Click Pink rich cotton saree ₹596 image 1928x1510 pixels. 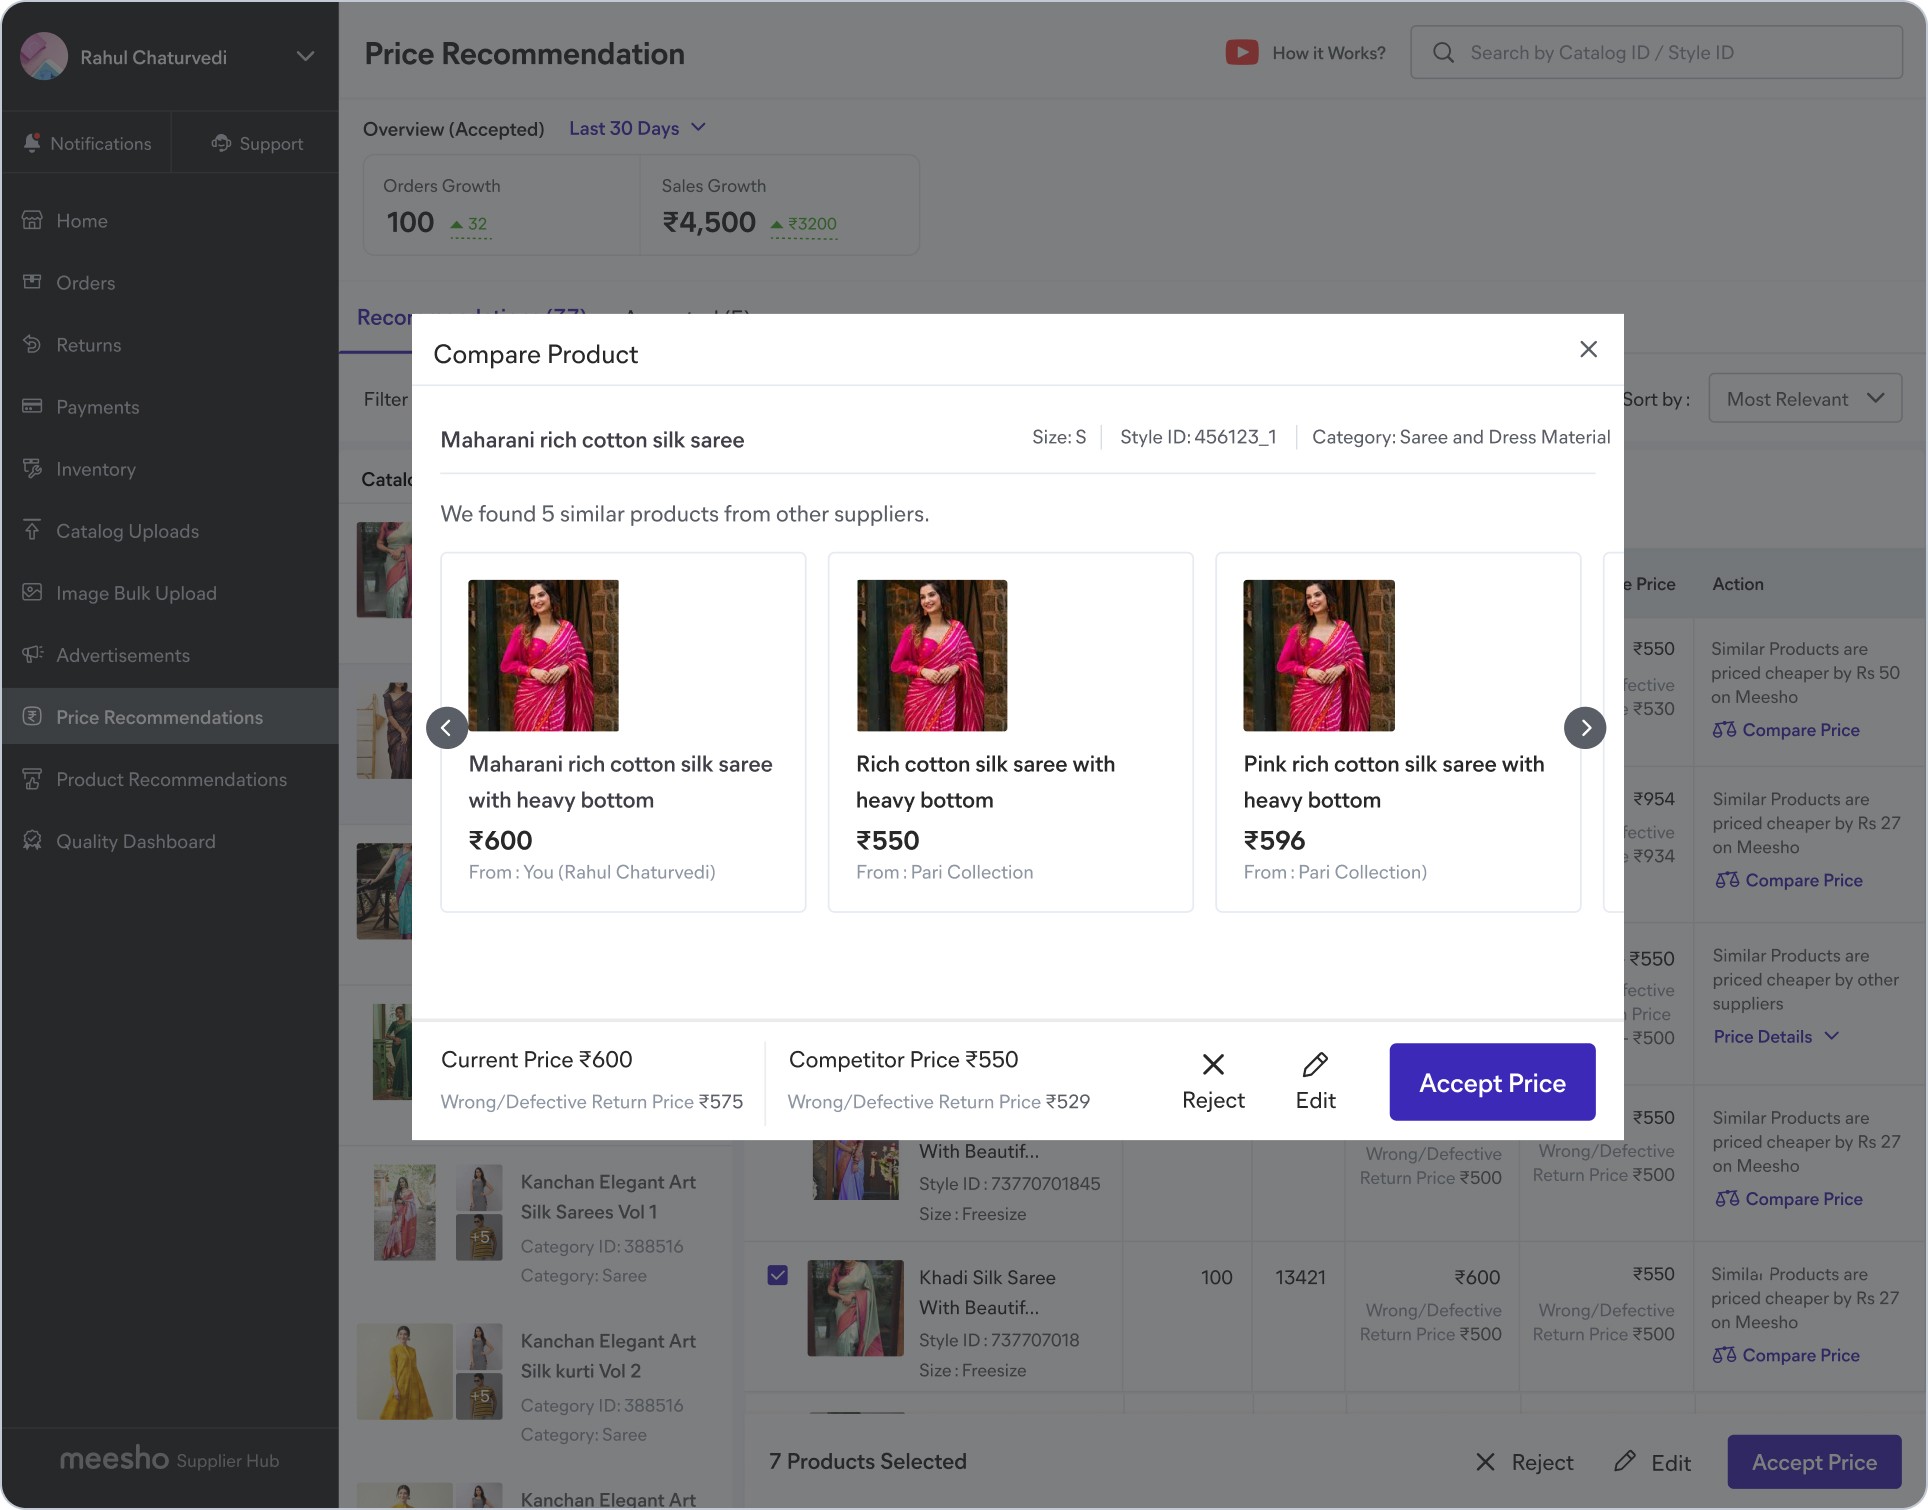pyautogui.click(x=1319, y=655)
